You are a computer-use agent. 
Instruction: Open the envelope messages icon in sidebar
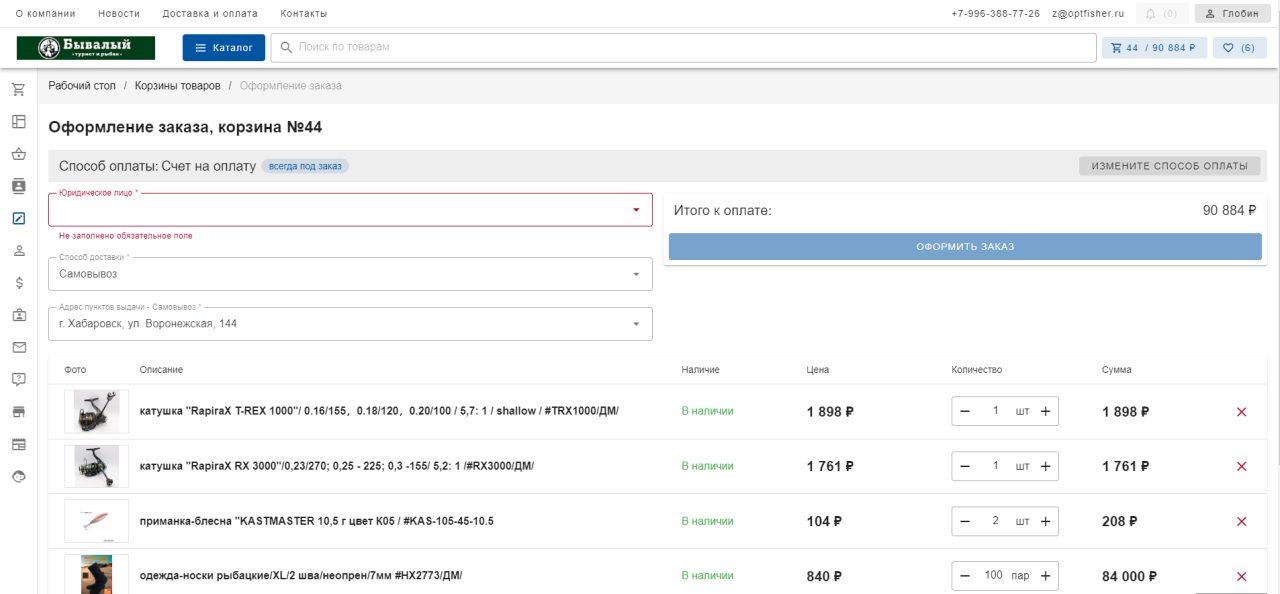(18, 347)
